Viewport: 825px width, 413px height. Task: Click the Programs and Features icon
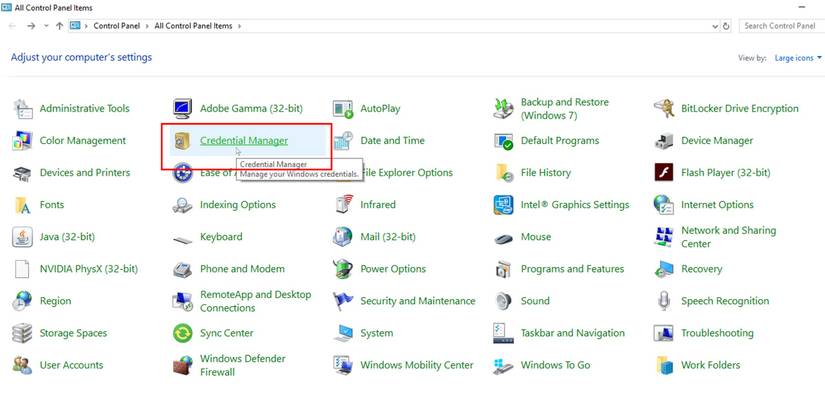504,269
